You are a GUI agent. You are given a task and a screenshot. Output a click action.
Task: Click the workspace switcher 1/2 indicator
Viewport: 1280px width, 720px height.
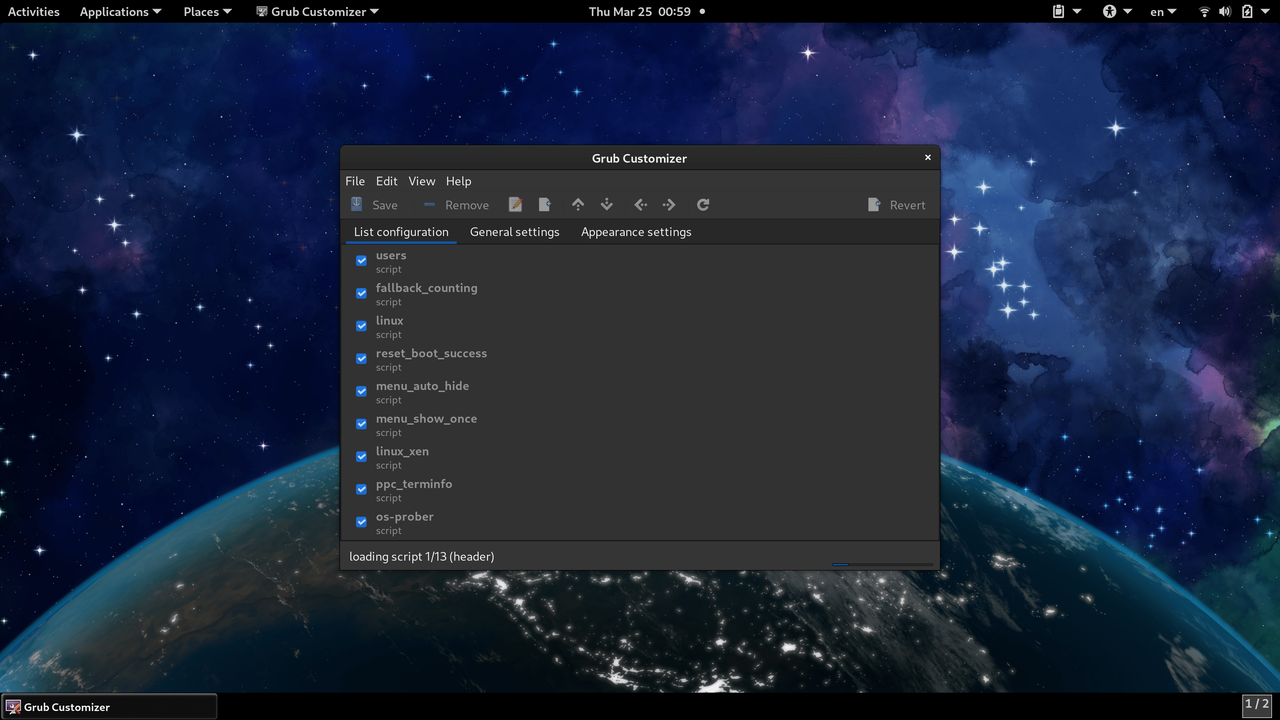1257,705
